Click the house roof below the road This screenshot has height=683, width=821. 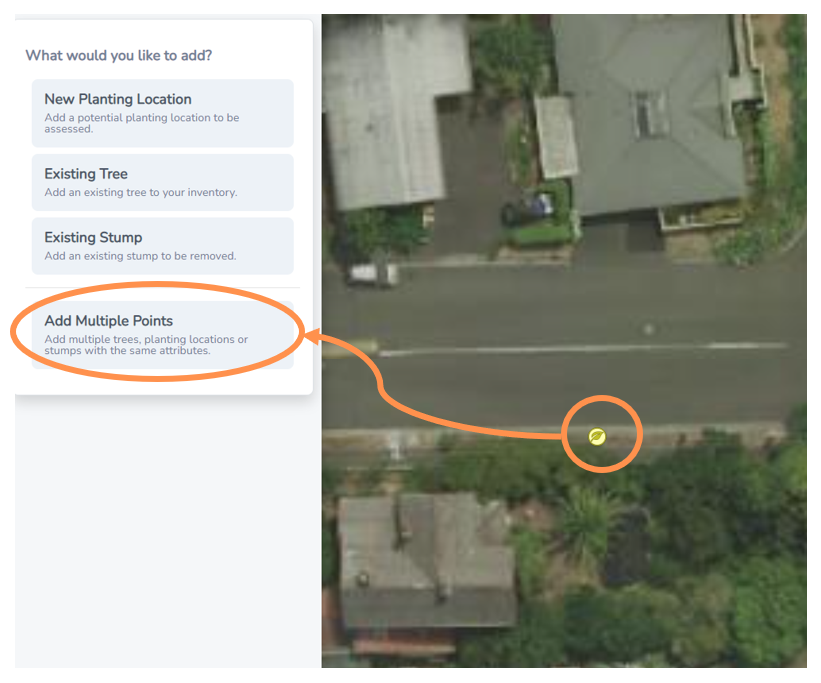(425, 560)
